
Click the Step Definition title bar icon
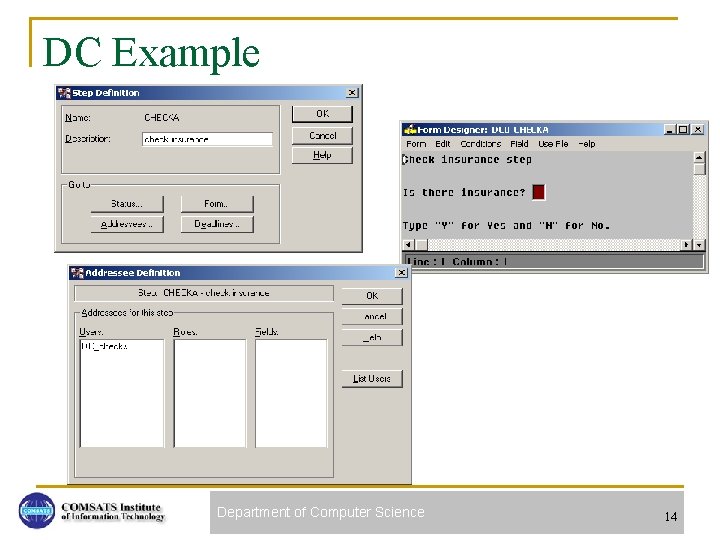64,93
